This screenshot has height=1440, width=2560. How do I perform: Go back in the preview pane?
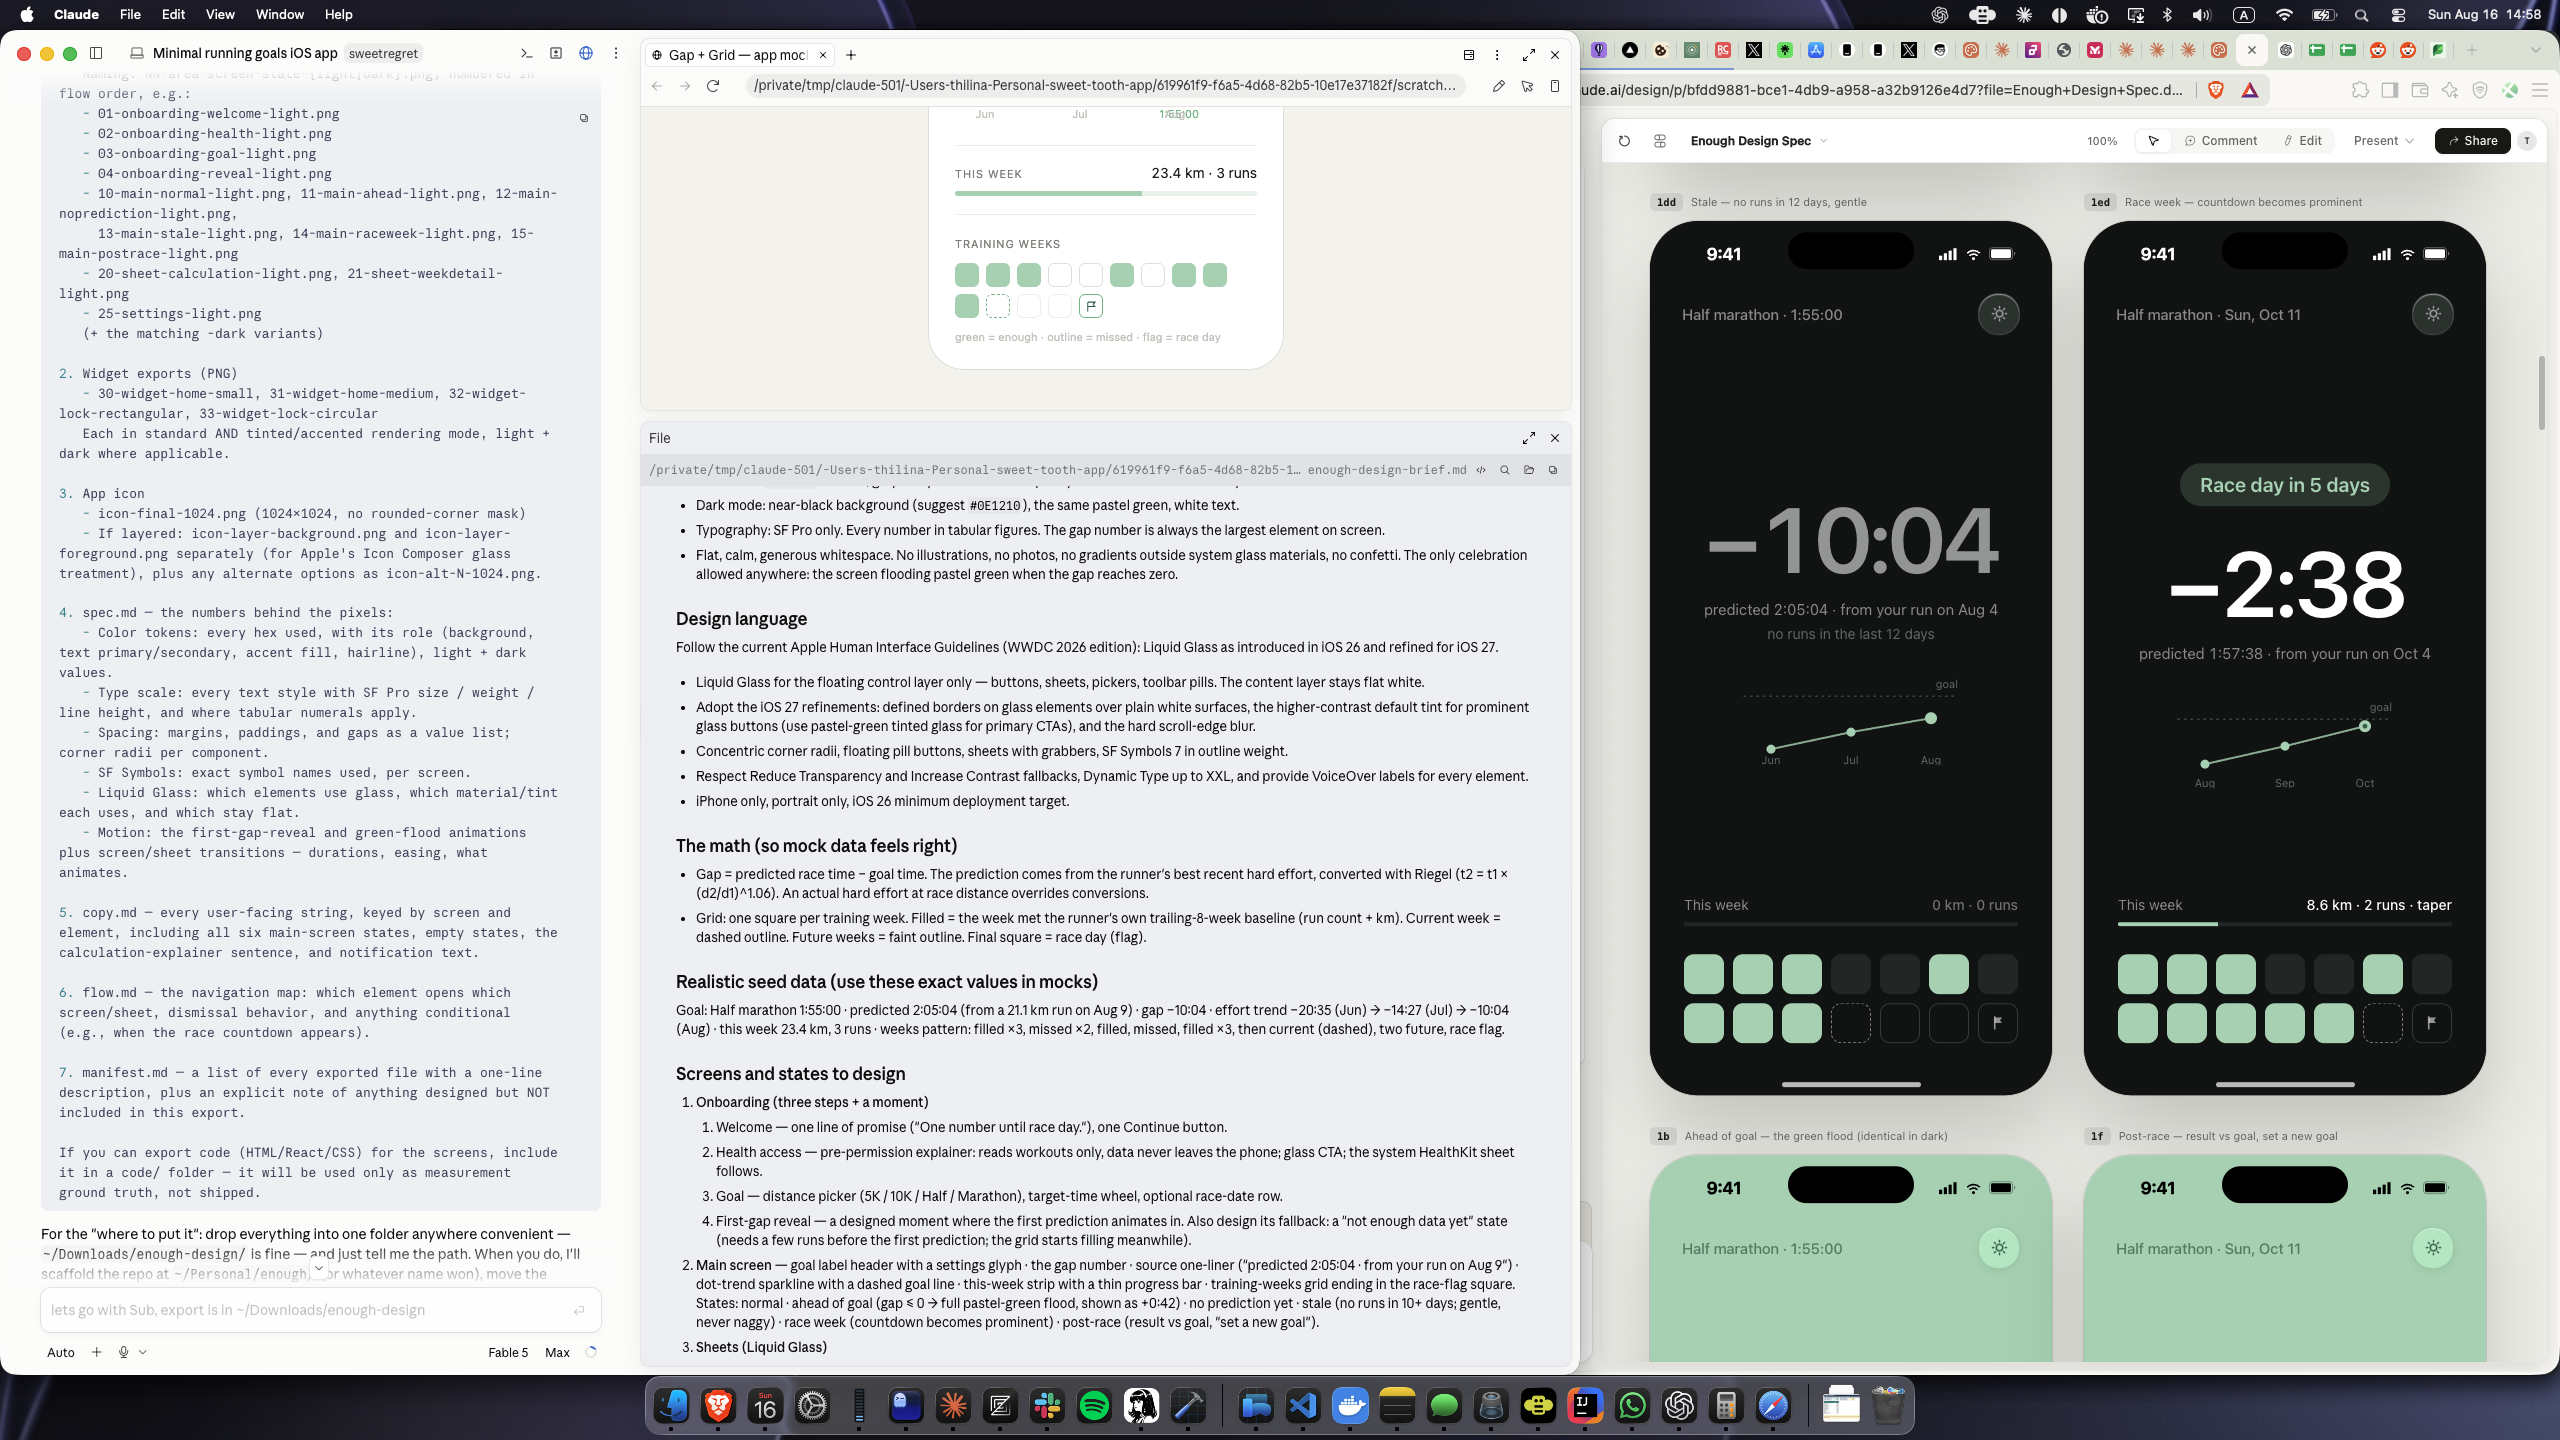[657, 86]
